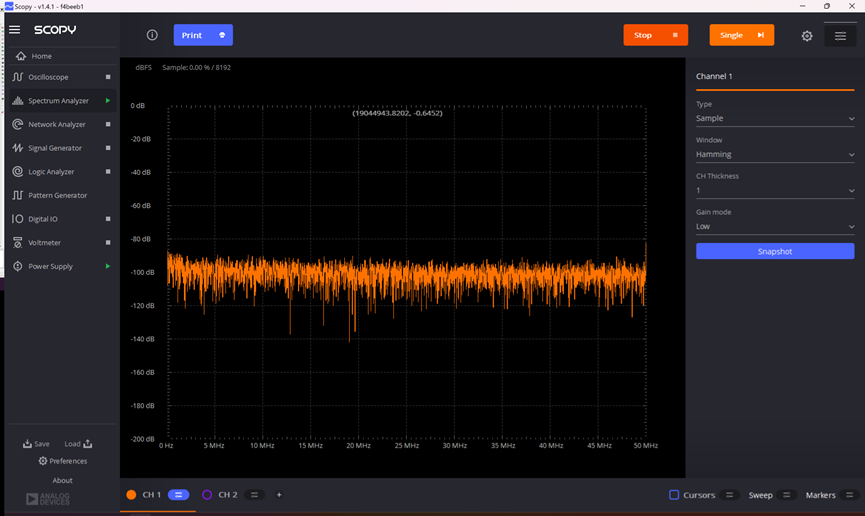Open the About link

(62, 480)
